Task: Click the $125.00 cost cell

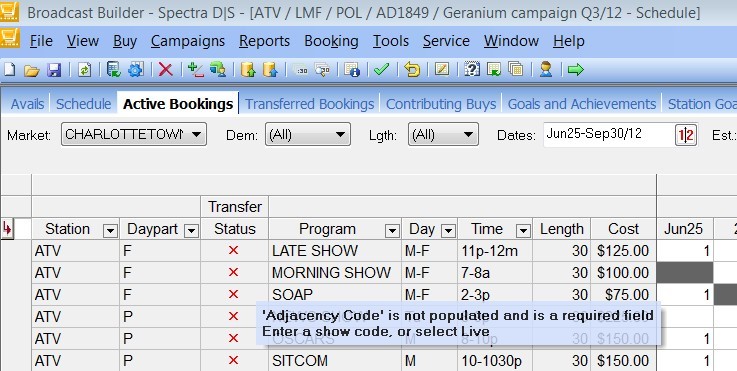Action: 623,251
